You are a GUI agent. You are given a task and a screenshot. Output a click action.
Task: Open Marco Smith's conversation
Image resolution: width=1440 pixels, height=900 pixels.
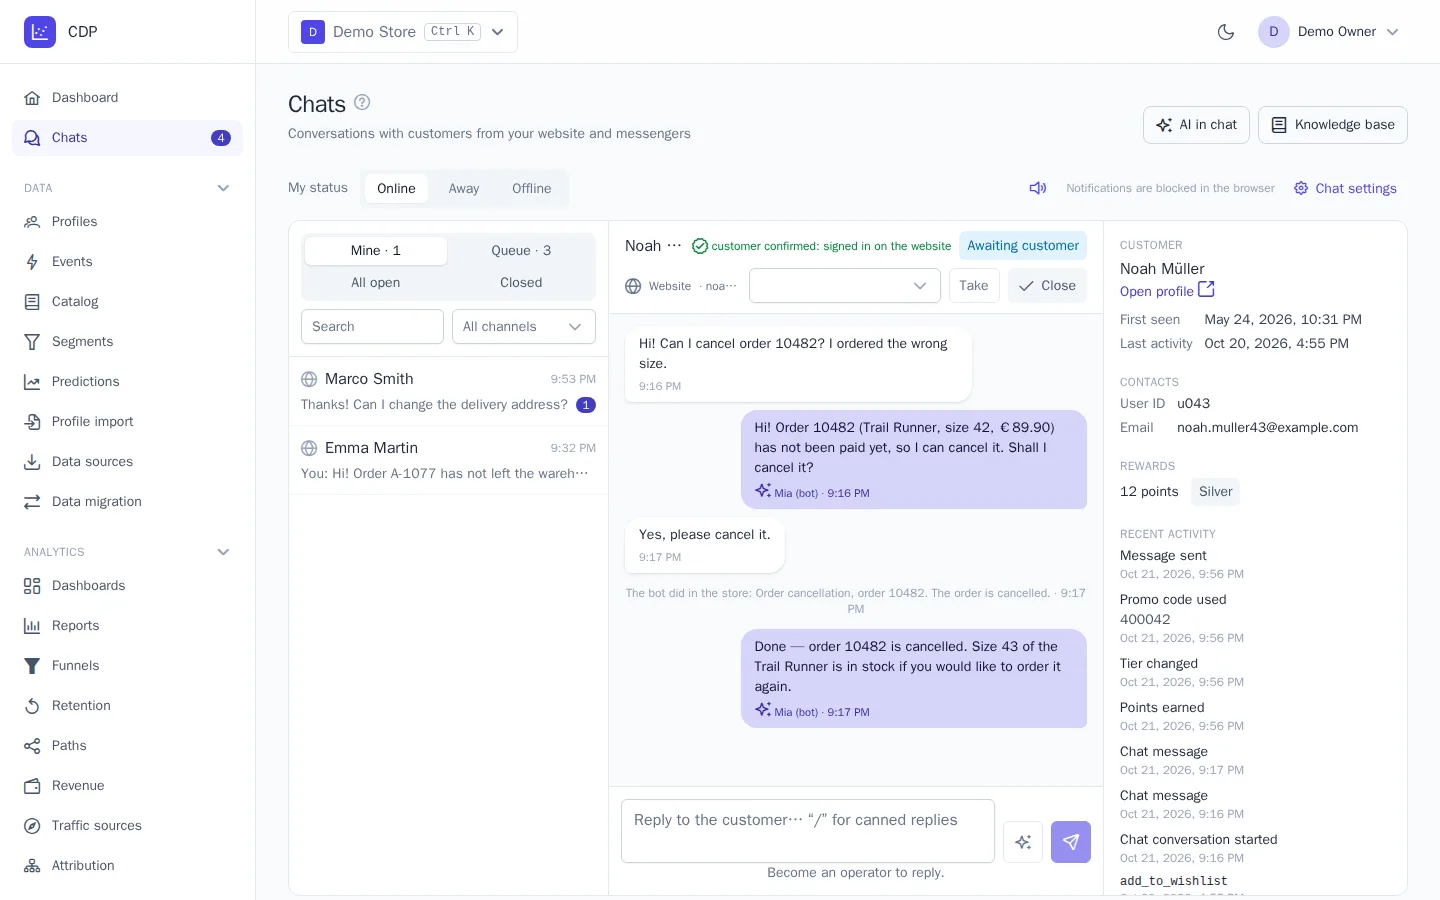point(448,391)
